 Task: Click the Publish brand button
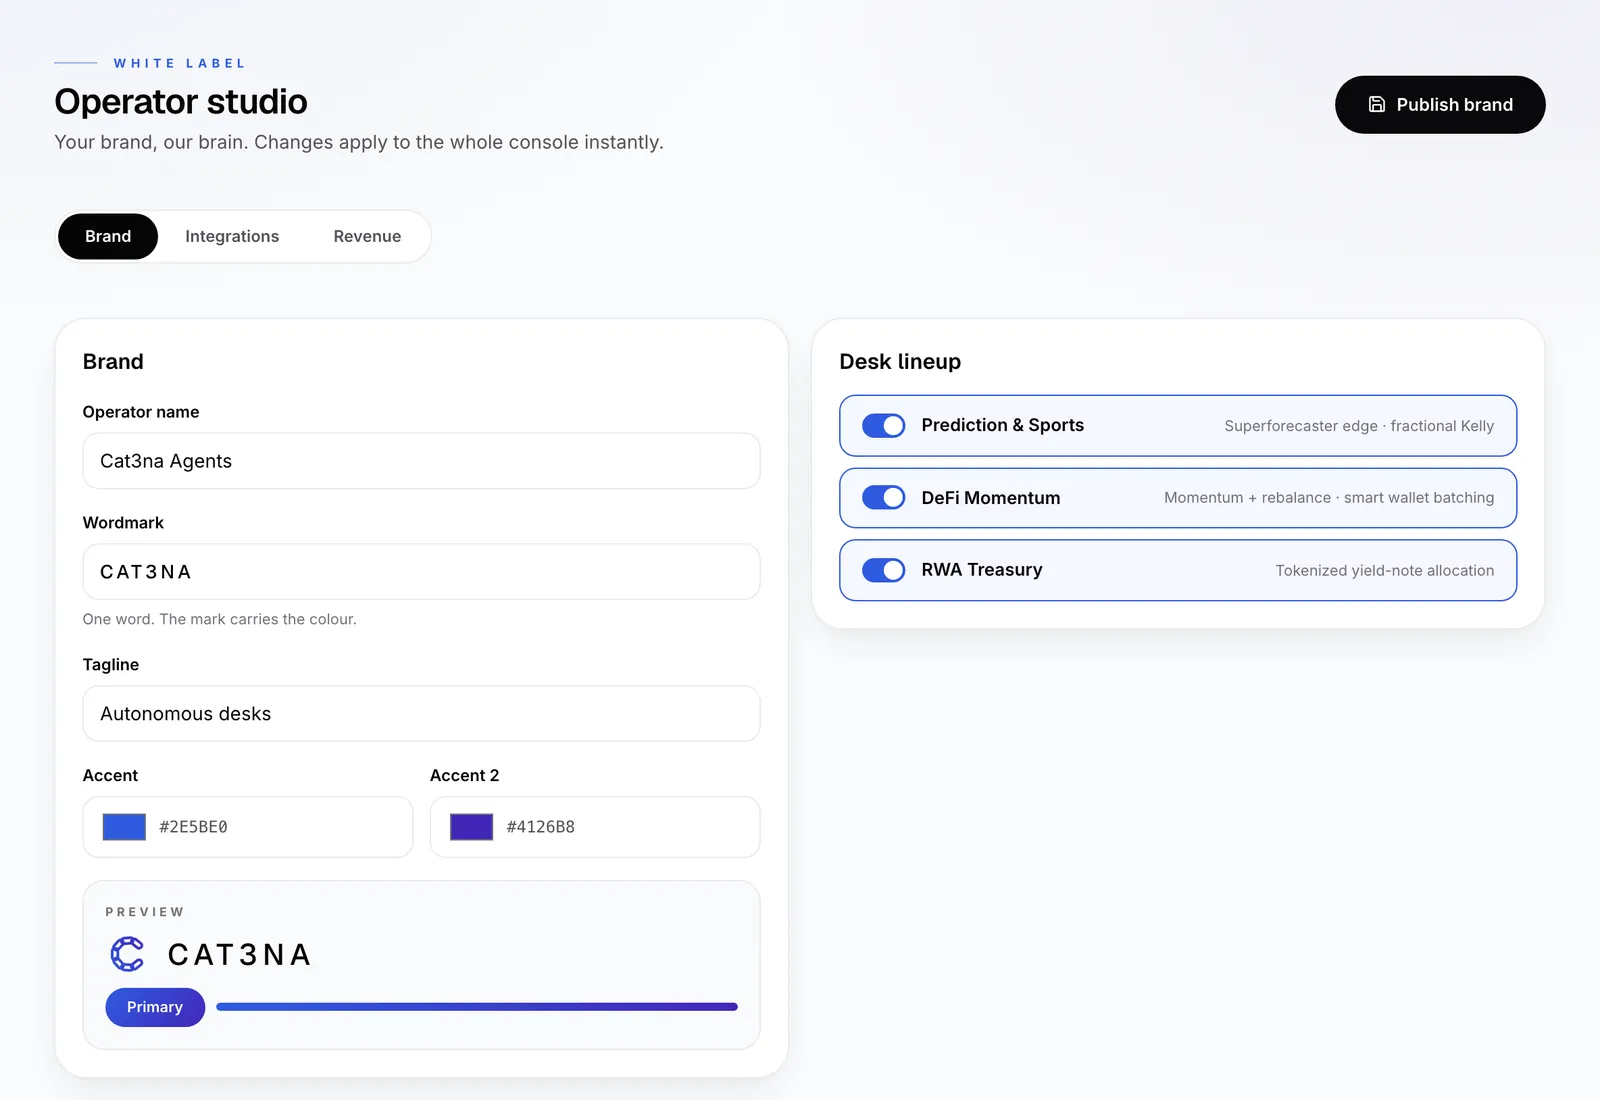[x=1440, y=104]
